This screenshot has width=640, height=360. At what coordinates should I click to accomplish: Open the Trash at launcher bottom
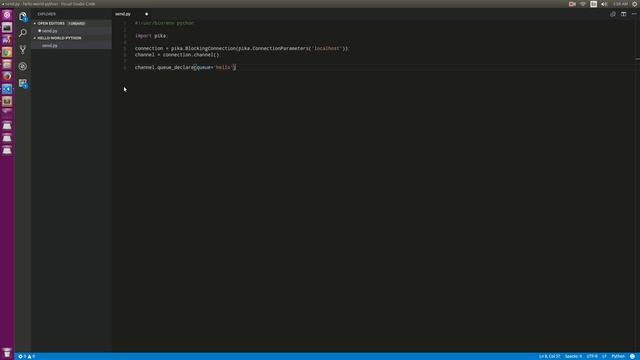(x=7, y=353)
